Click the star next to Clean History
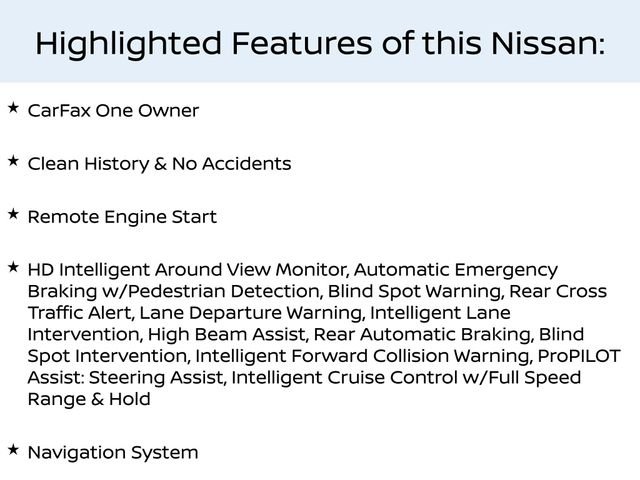Viewport: 640px width, 480px height. pyautogui.click(x=13, y=160)
